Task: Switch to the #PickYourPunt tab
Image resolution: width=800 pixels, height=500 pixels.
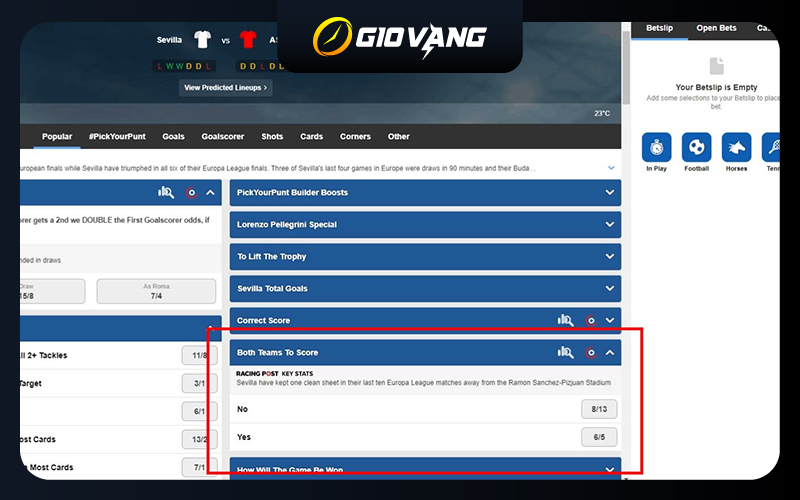Action: (117, 137)
